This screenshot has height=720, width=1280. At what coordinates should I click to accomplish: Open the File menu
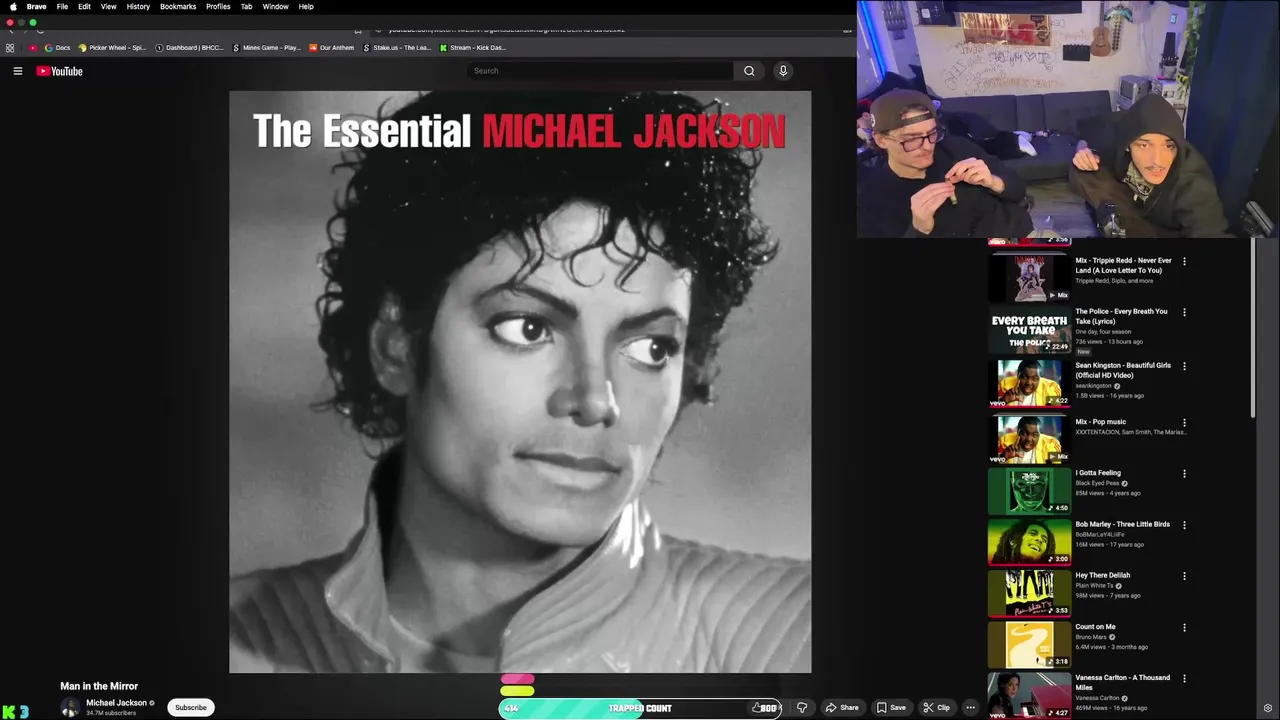tap(62, 6)
